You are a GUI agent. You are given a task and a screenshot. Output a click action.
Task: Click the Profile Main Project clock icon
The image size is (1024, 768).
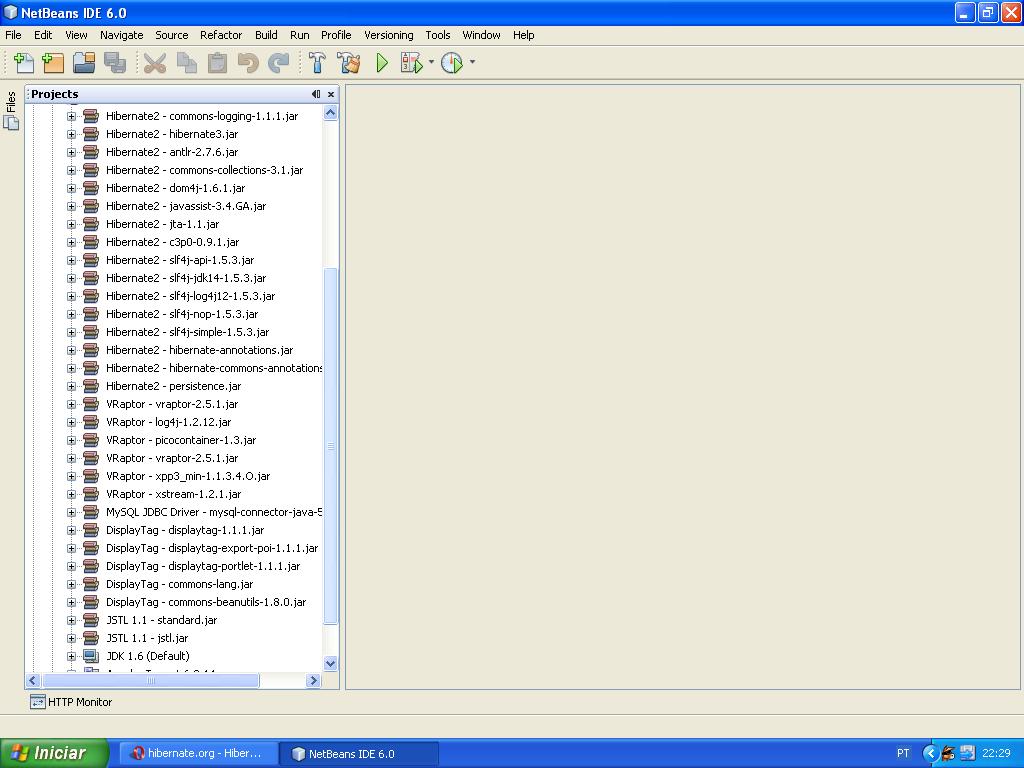(452, 63)
